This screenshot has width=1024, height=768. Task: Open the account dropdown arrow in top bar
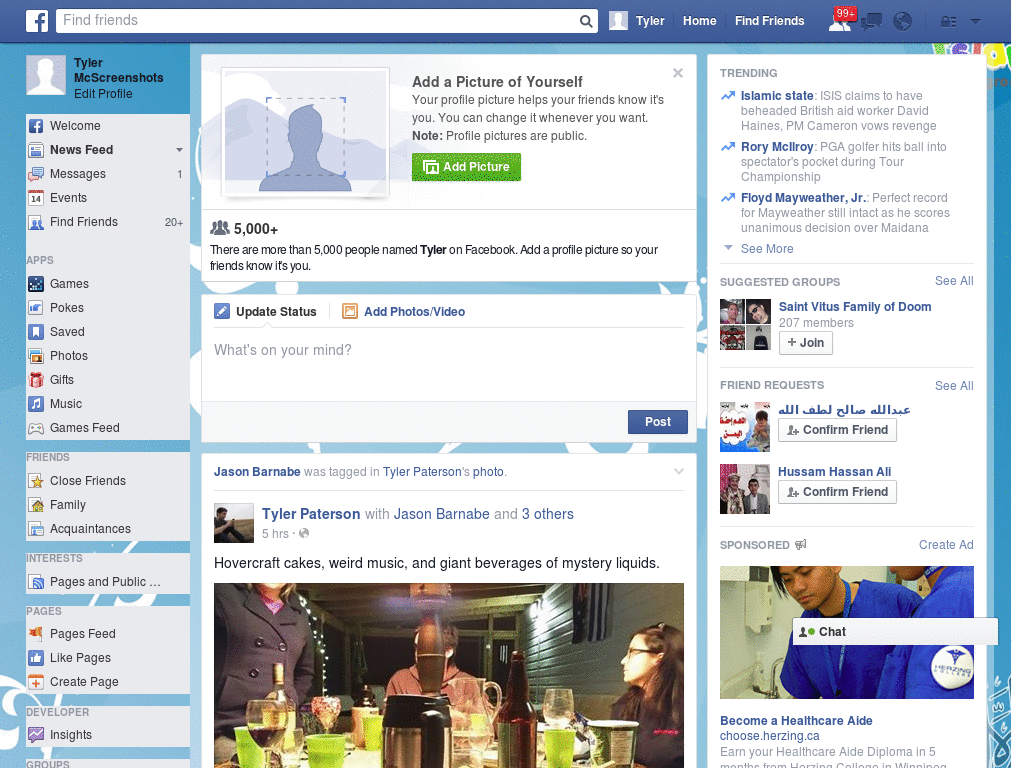pyautogui.click(x=976, y=22)
